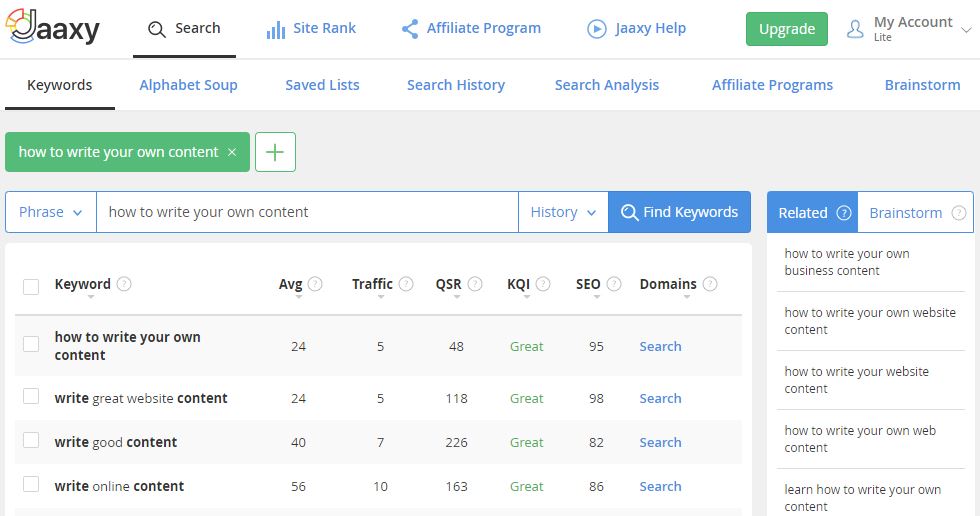Switch to the Saved Lists tab
Image resolution: width=980 pixels, height=516 pixels.
coord(322,86)
